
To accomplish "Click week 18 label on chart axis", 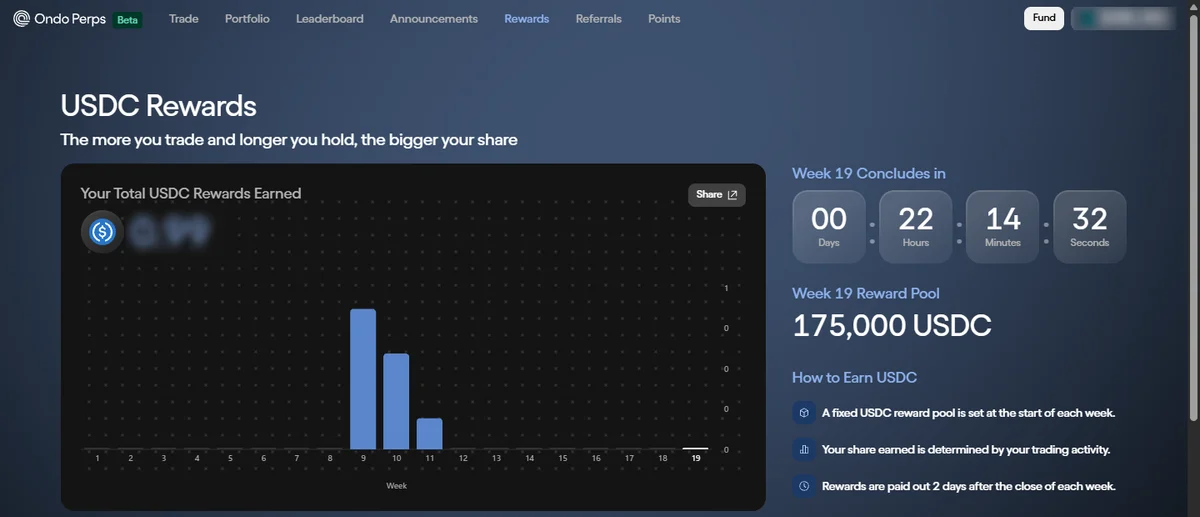I will [663, 458].
